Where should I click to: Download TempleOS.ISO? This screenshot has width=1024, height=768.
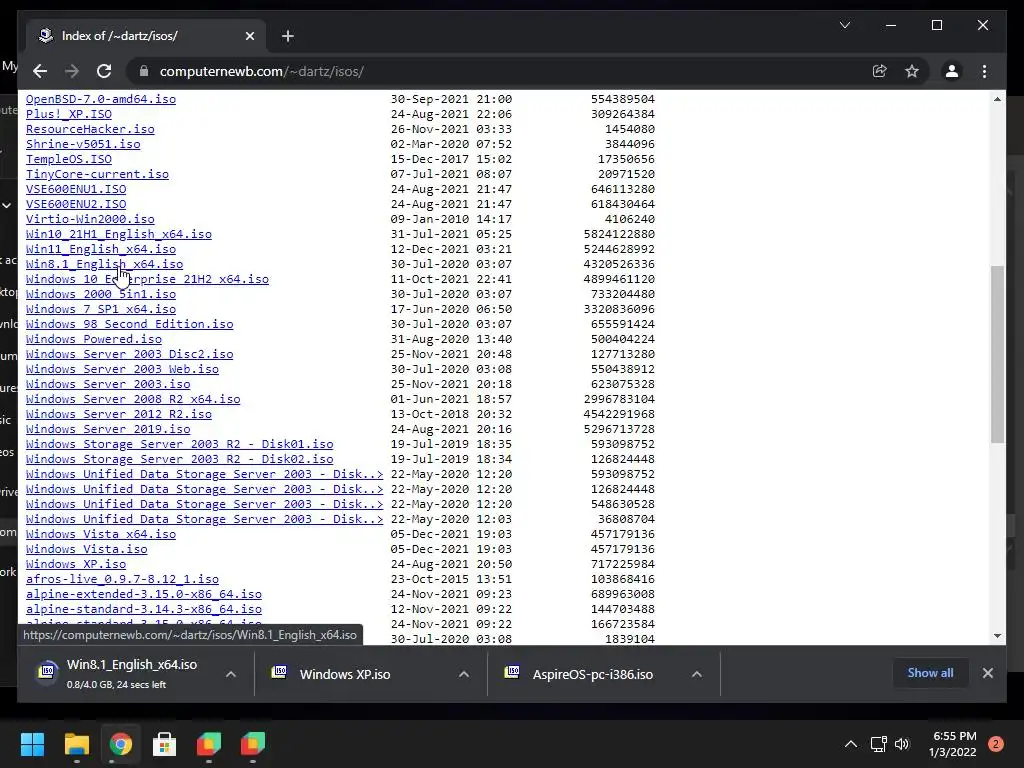(x=69, y=159)
